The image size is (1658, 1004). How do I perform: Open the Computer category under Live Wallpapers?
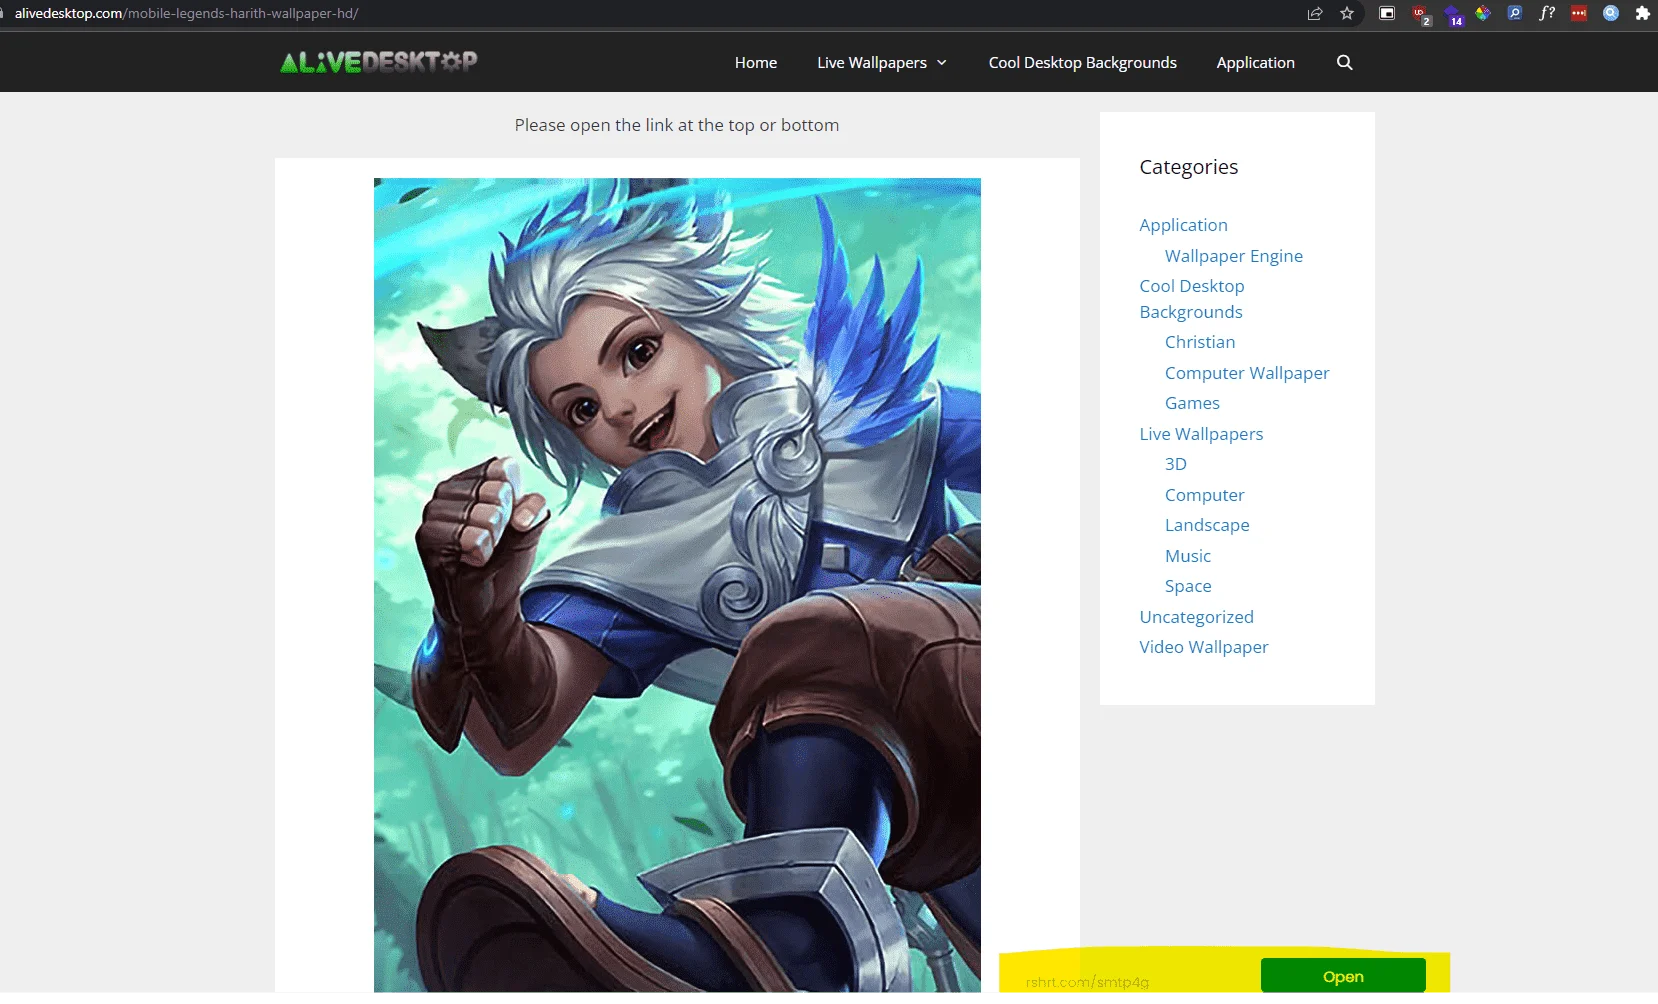point(1205,495)
